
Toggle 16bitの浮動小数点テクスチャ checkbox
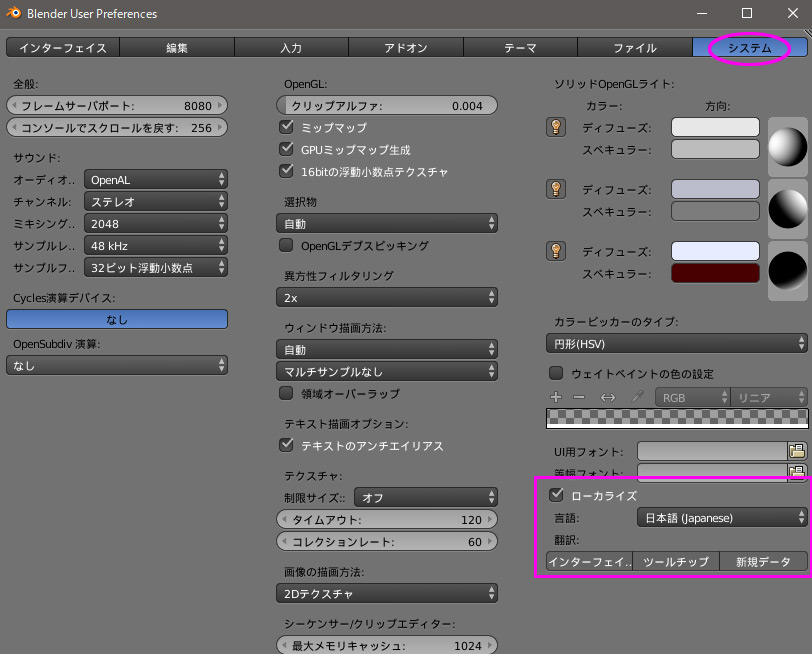coord(286,171)
